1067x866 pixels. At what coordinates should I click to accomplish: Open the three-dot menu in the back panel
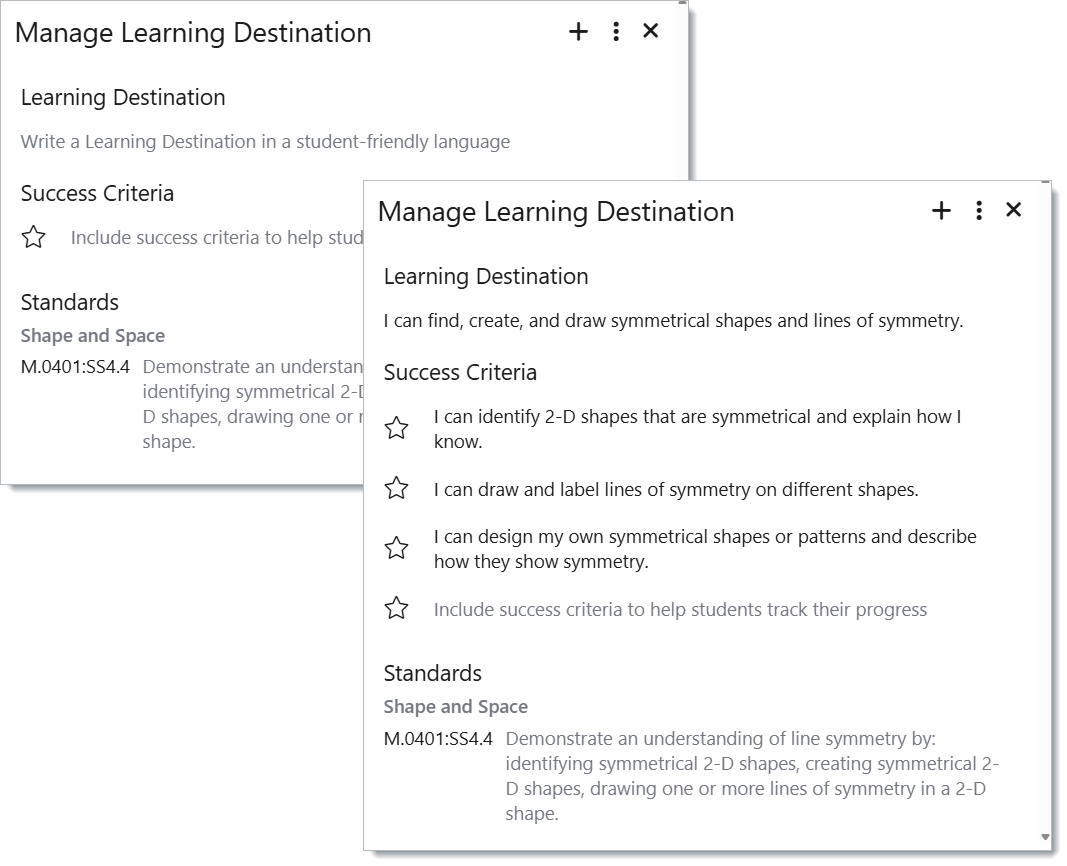point(615,32)
